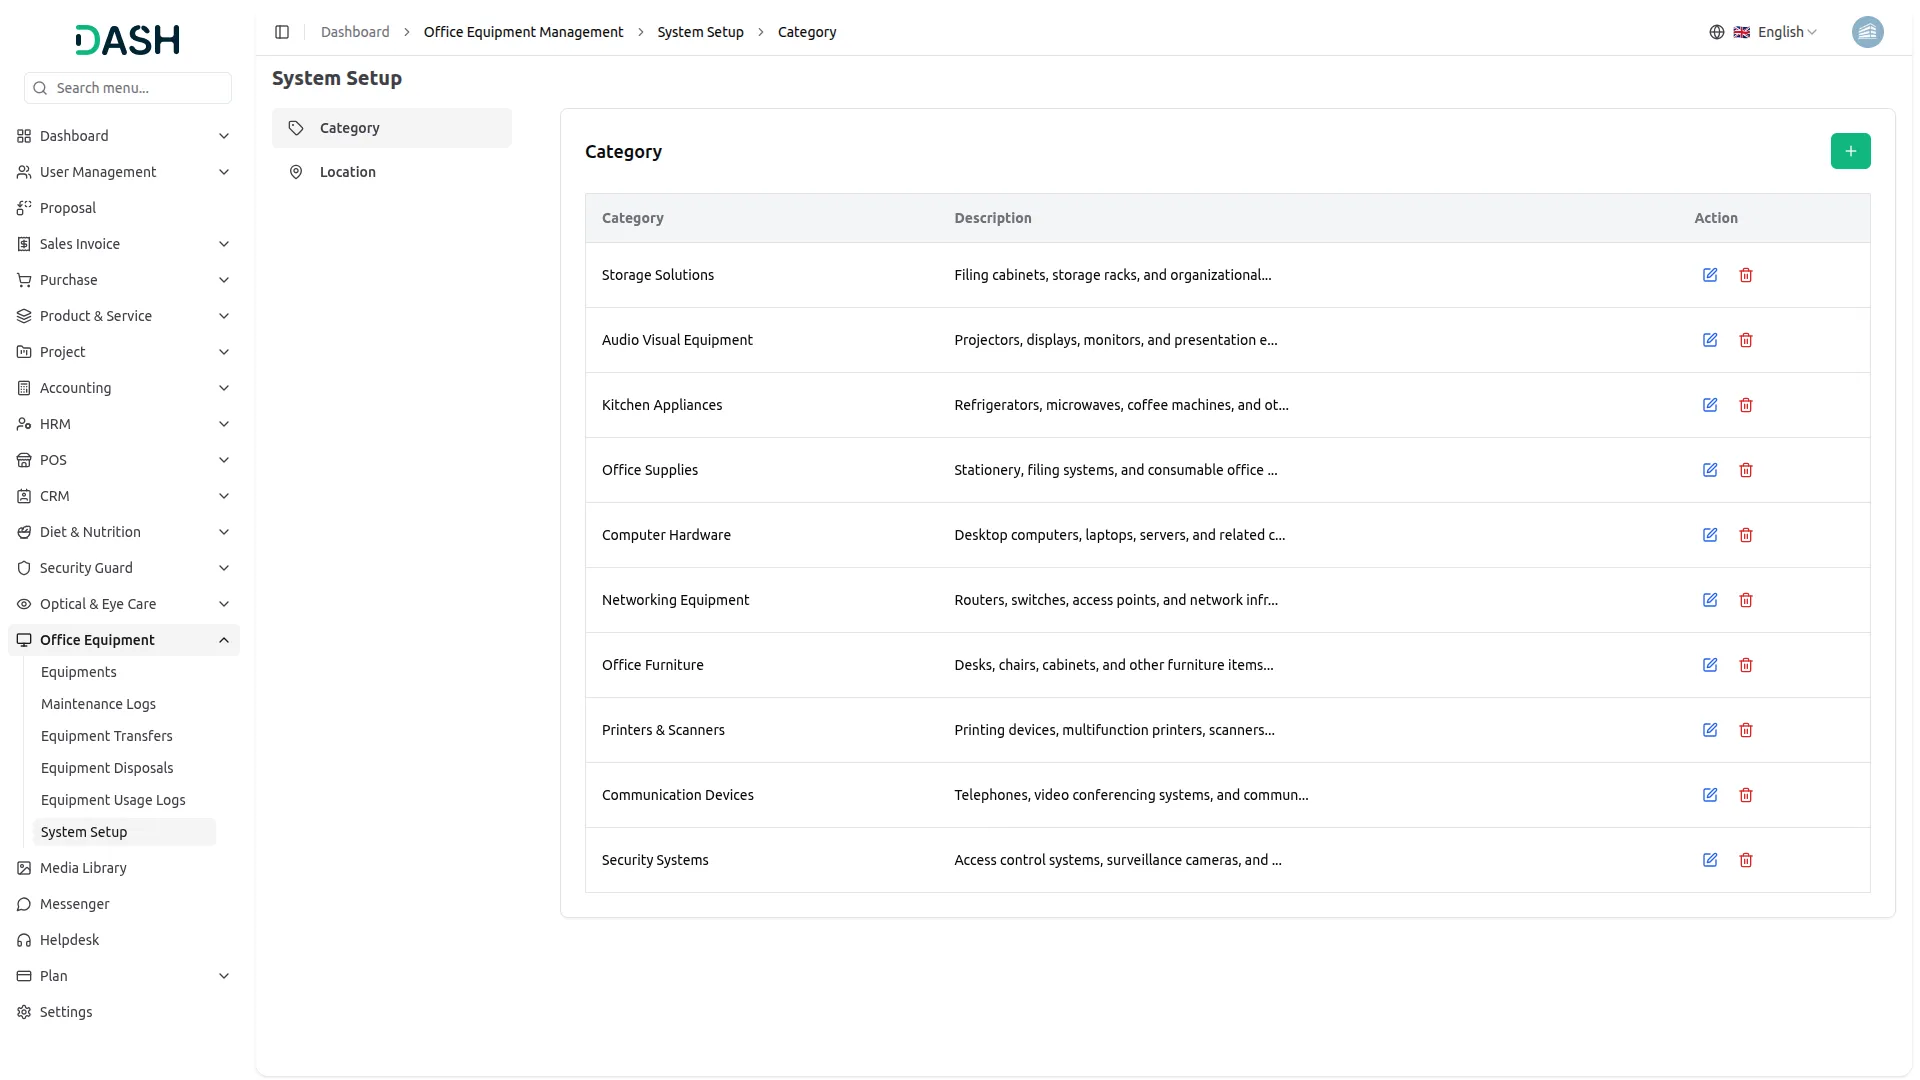The image size is (1920, 1080).
Task: Click the user avatar in top right
Action: 1867,32
